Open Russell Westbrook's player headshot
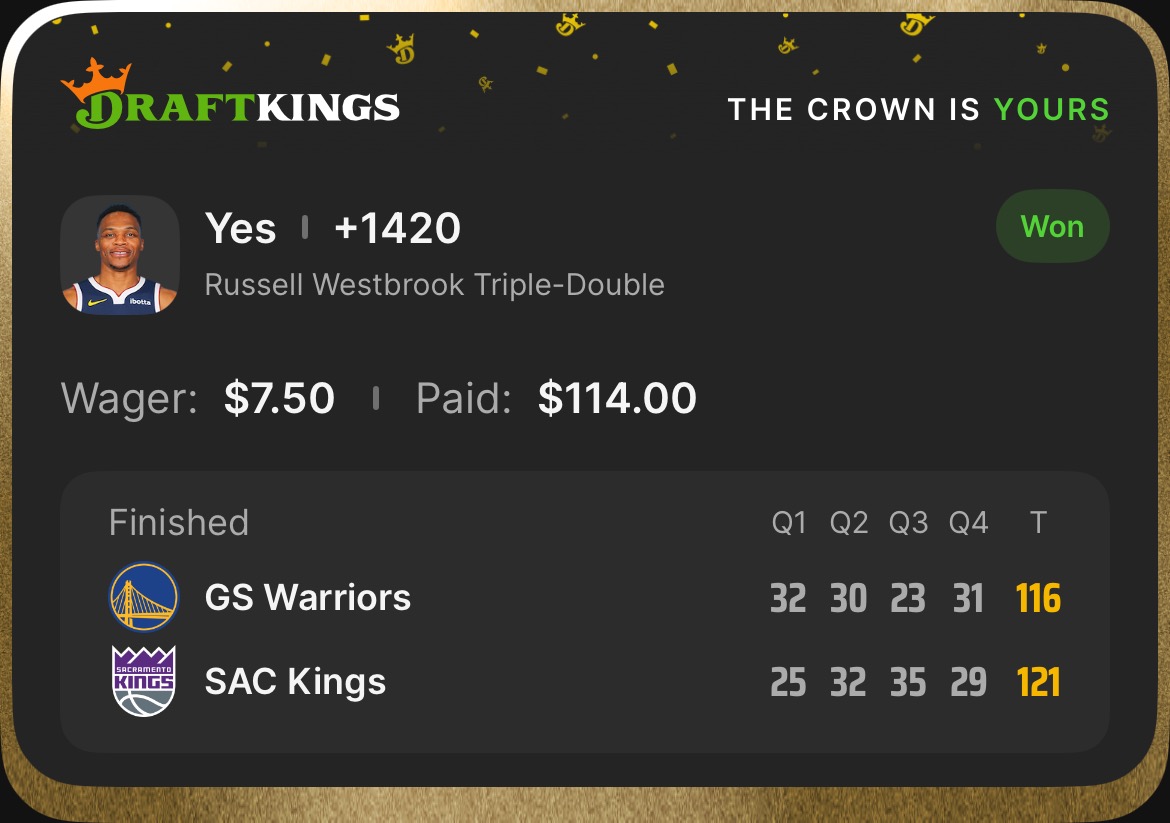1170x823 pixels. [120, 255]
